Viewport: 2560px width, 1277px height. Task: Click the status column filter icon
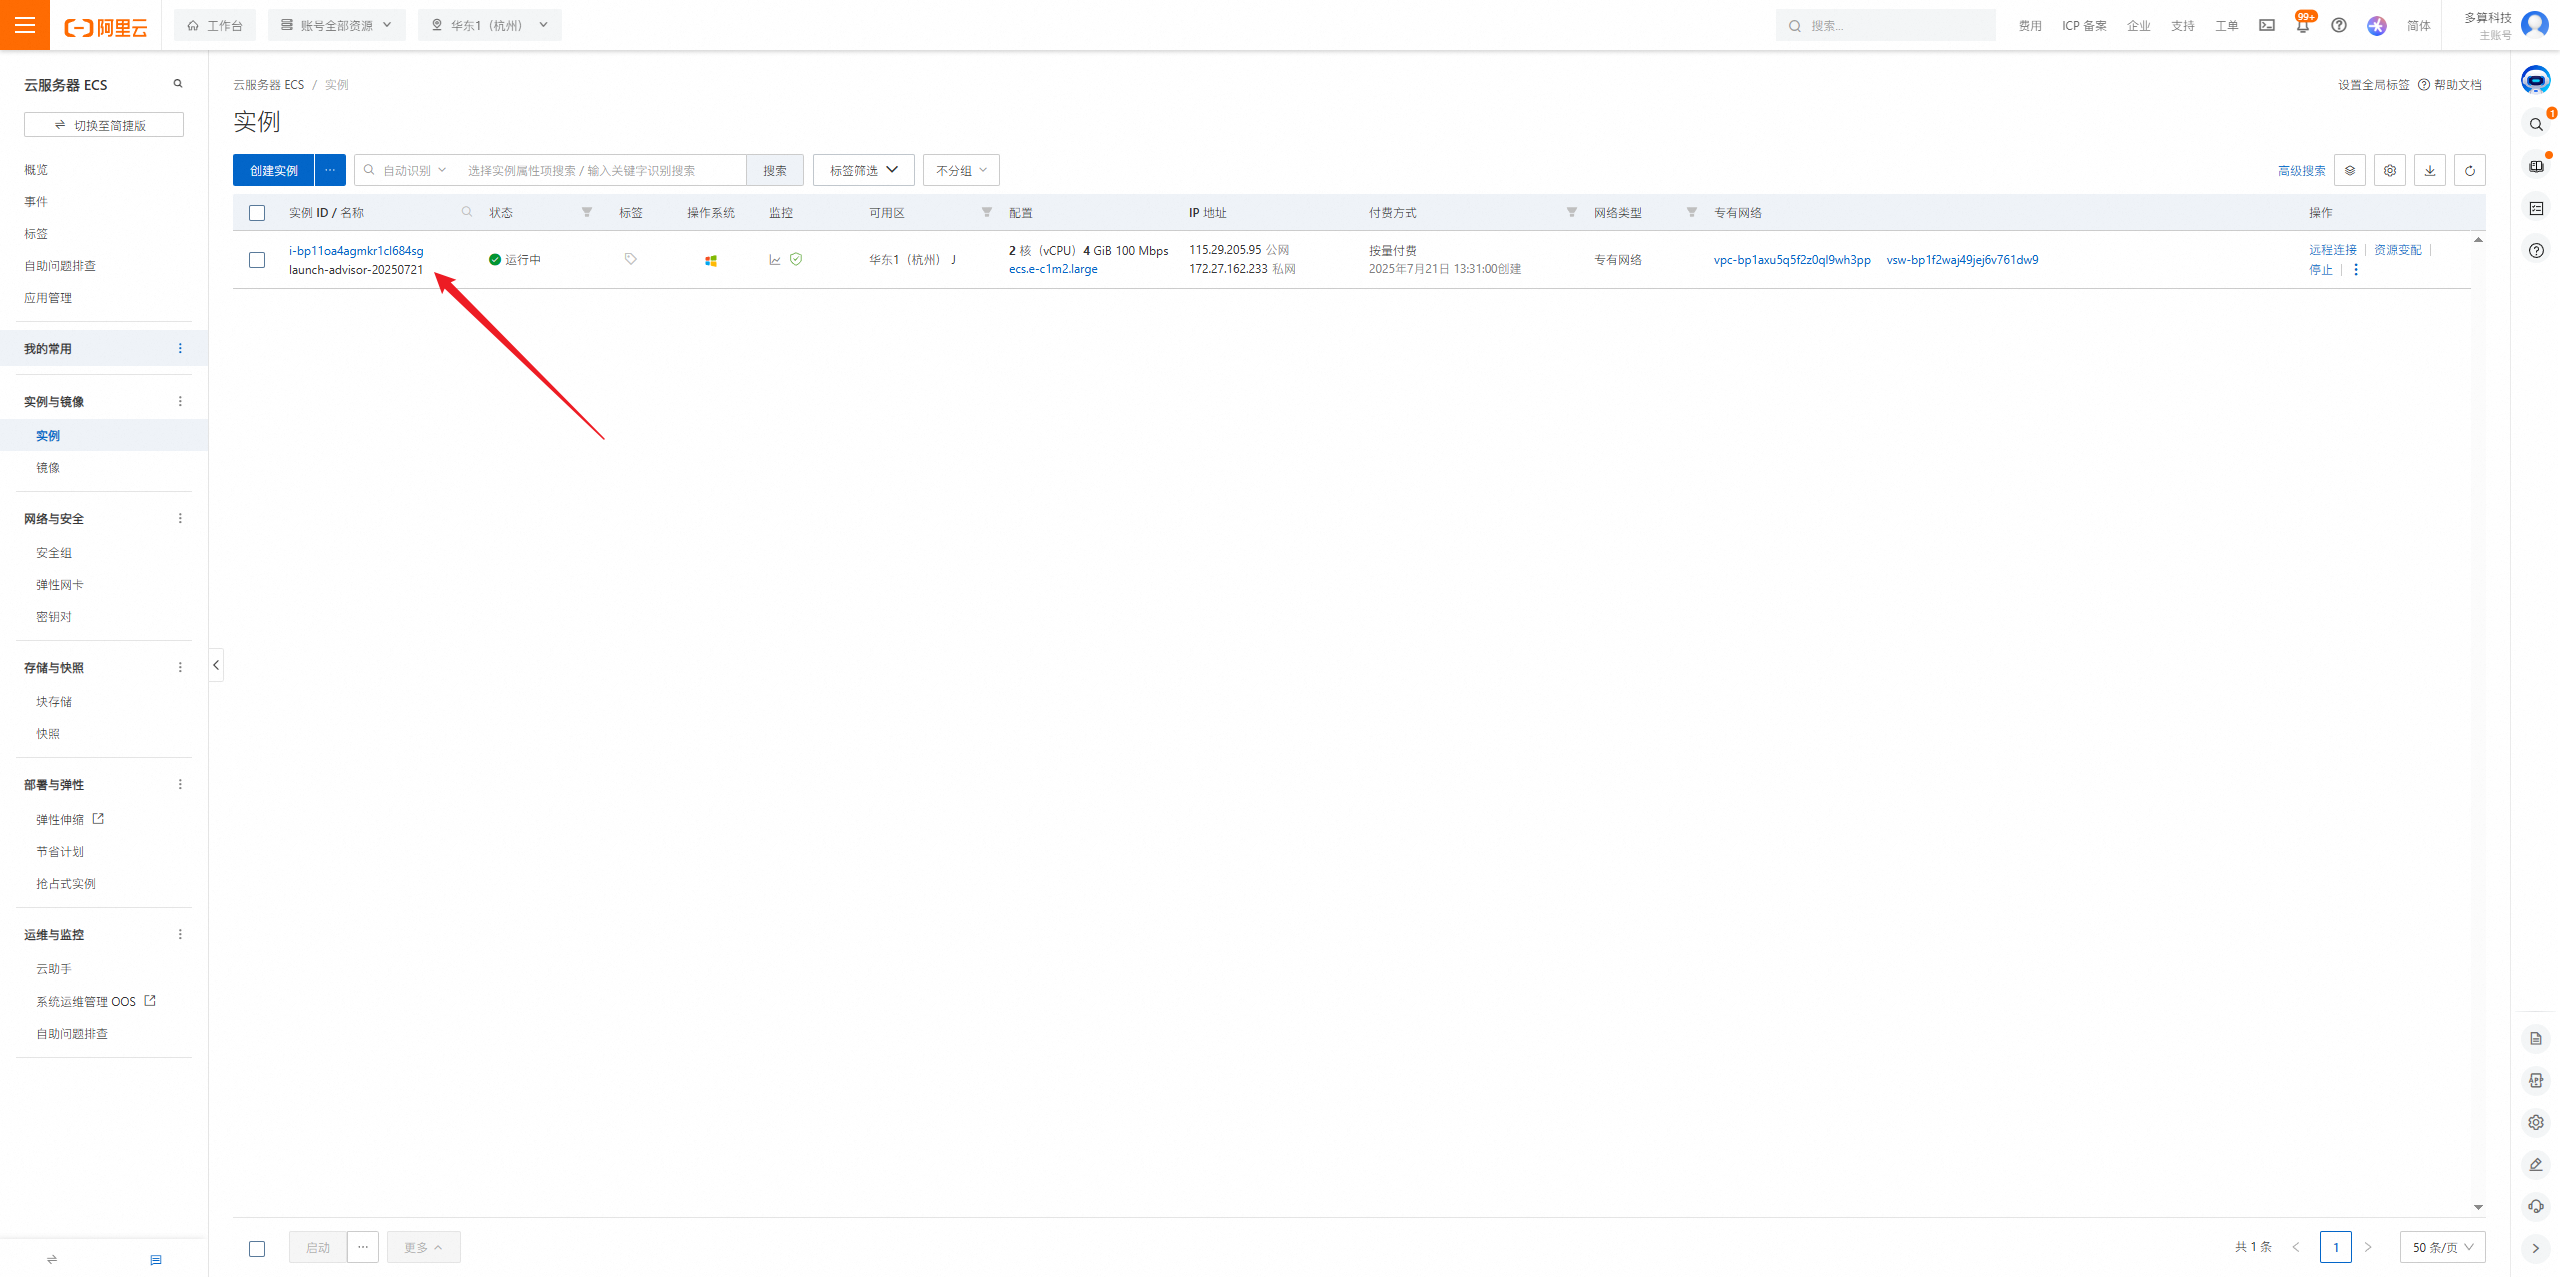coord(587,212)
